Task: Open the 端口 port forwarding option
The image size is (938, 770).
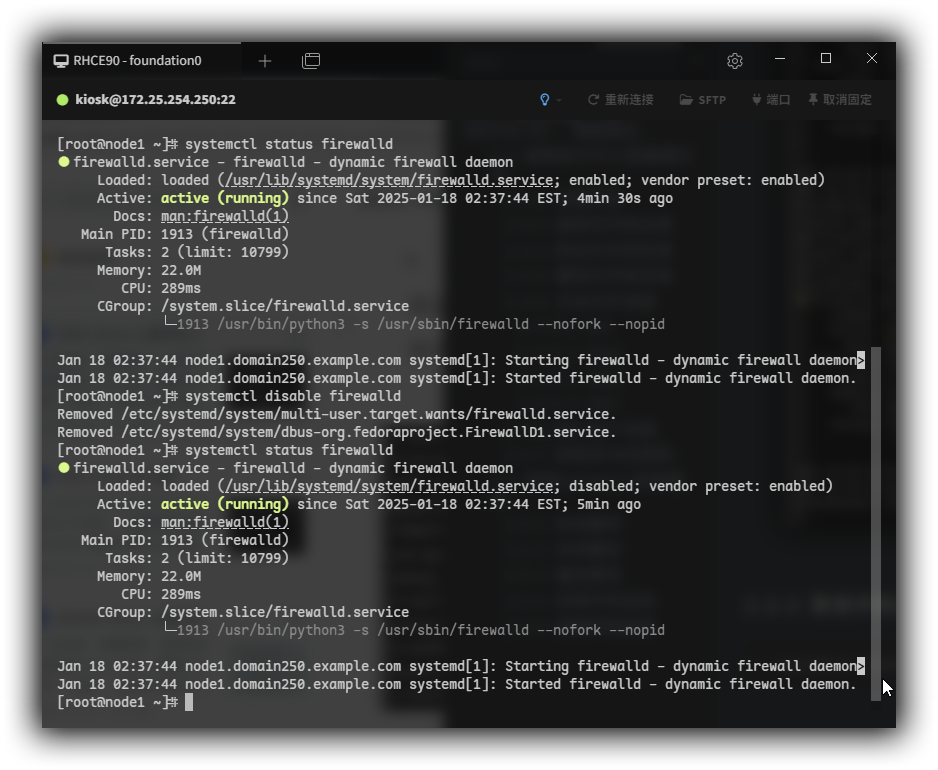Action: [770, 100]
